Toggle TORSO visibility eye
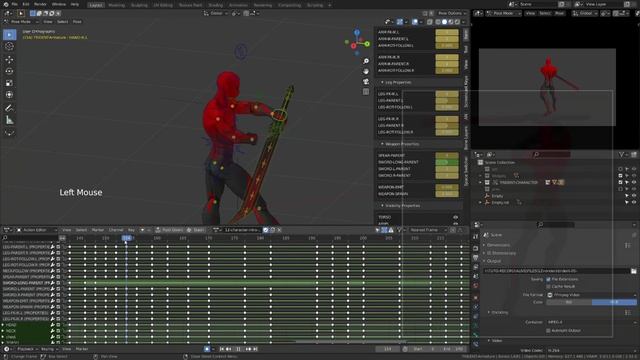This screenshot has height=360, width=640. 456,218
